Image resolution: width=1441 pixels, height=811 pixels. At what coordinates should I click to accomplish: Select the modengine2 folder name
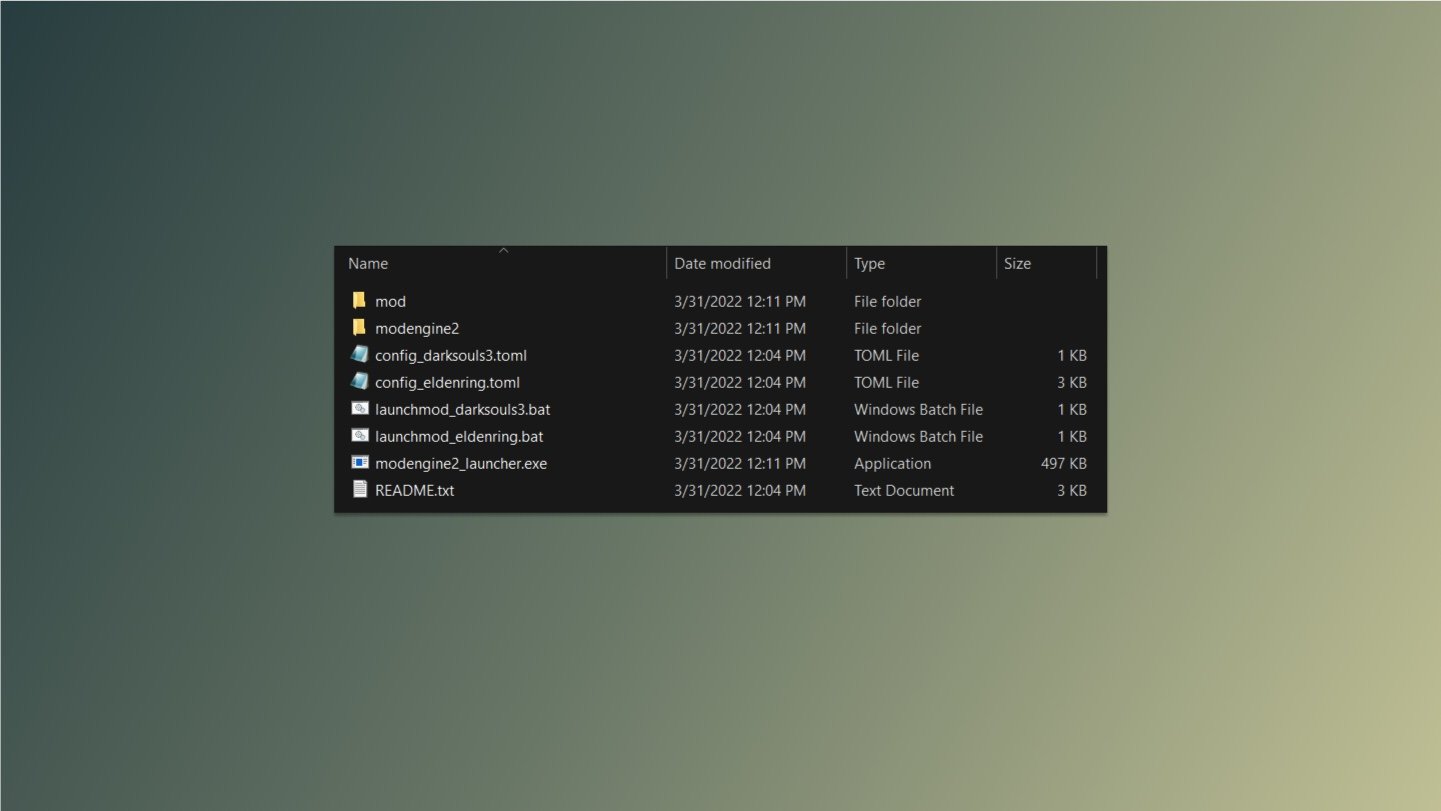tap(417, 328)
